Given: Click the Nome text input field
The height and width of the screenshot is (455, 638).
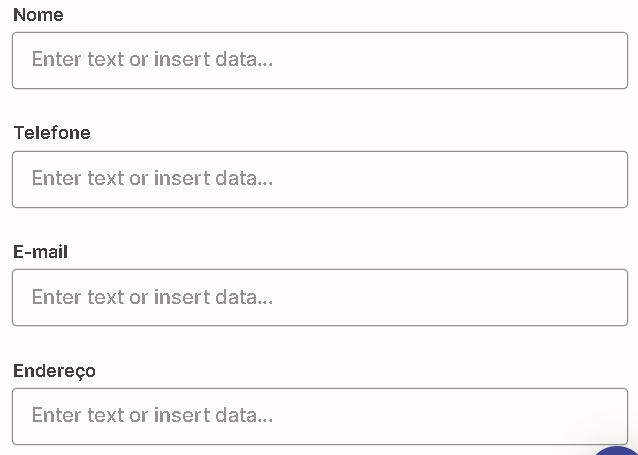Looking at the screenshot, I should coord(320,60).
